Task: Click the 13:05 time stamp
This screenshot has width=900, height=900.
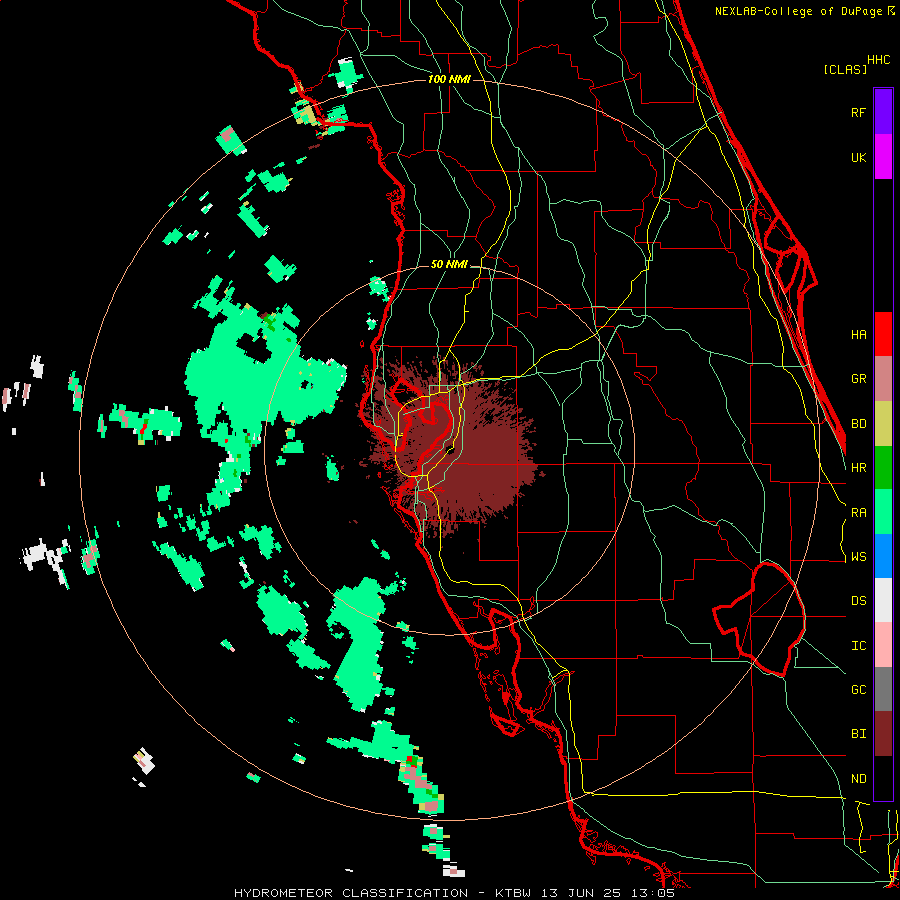Action: [655, 893]
